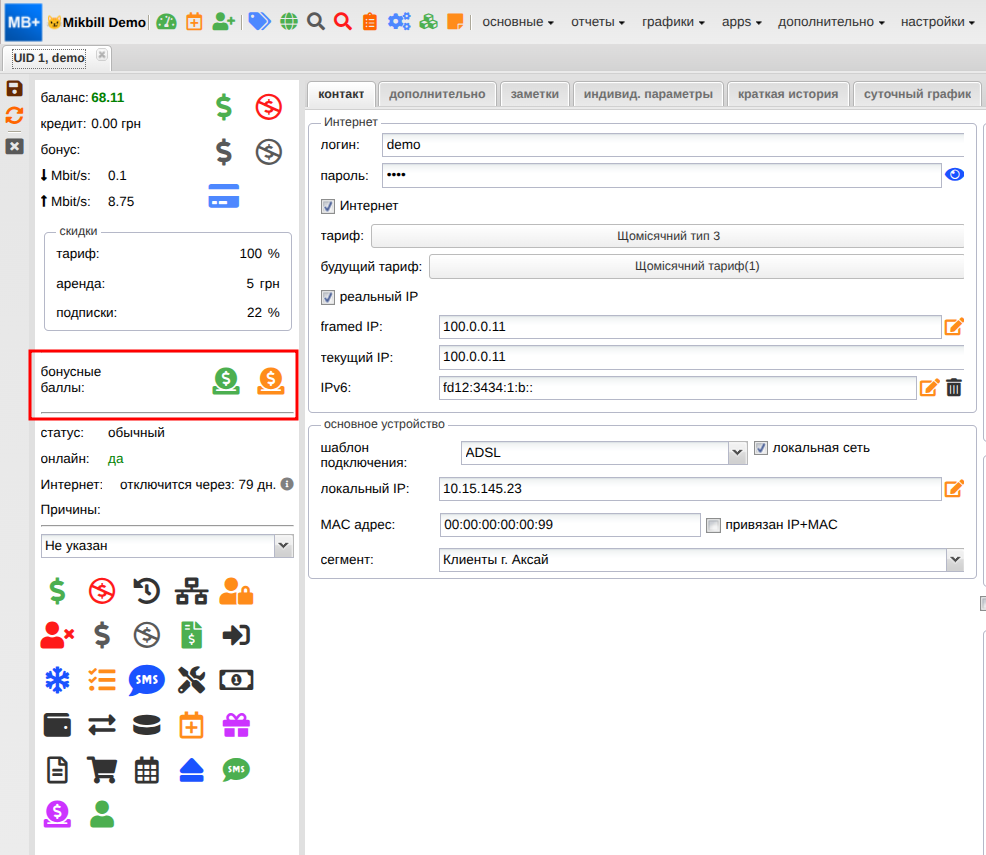Refresh user data with orange arrows icon

coord(14,116)
